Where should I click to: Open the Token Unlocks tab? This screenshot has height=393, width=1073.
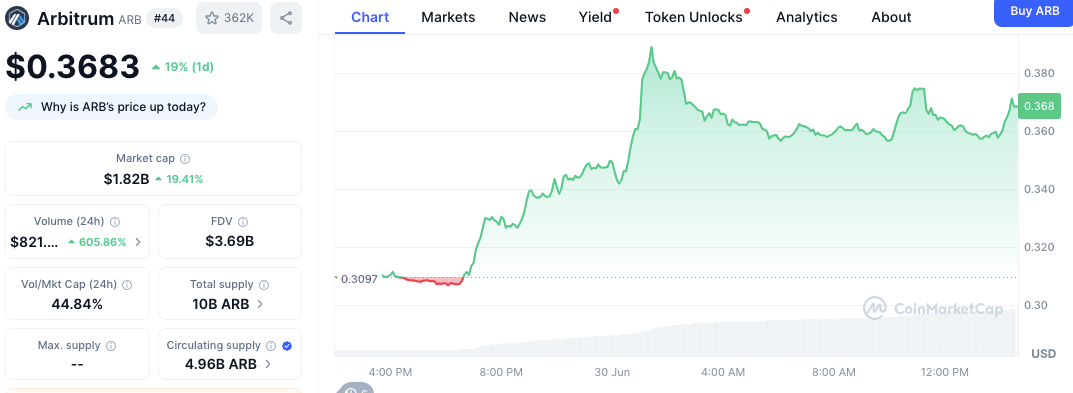pos(693,17)
